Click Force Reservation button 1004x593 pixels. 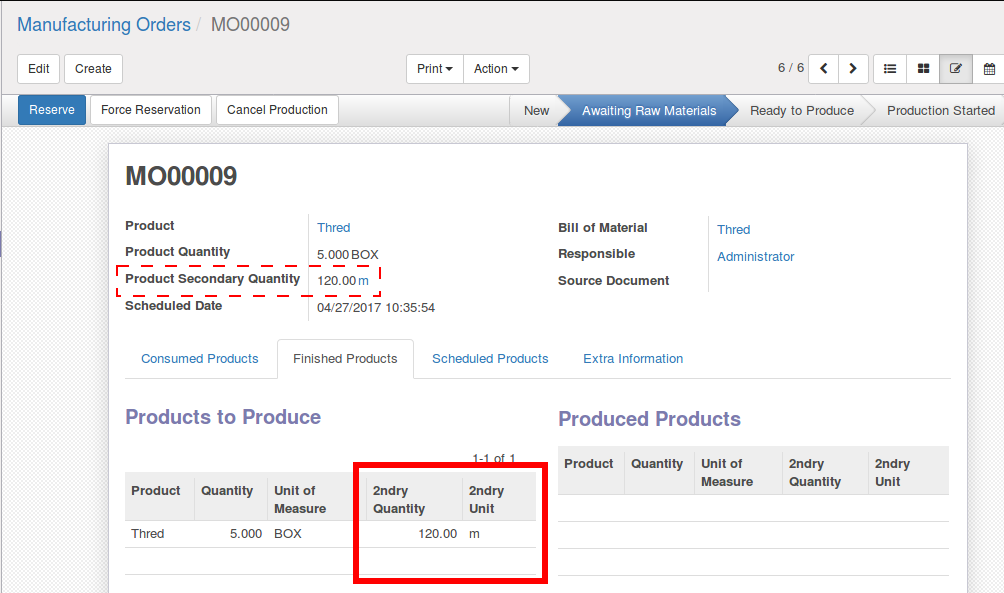pyautogui.click(x=150, y=110)
